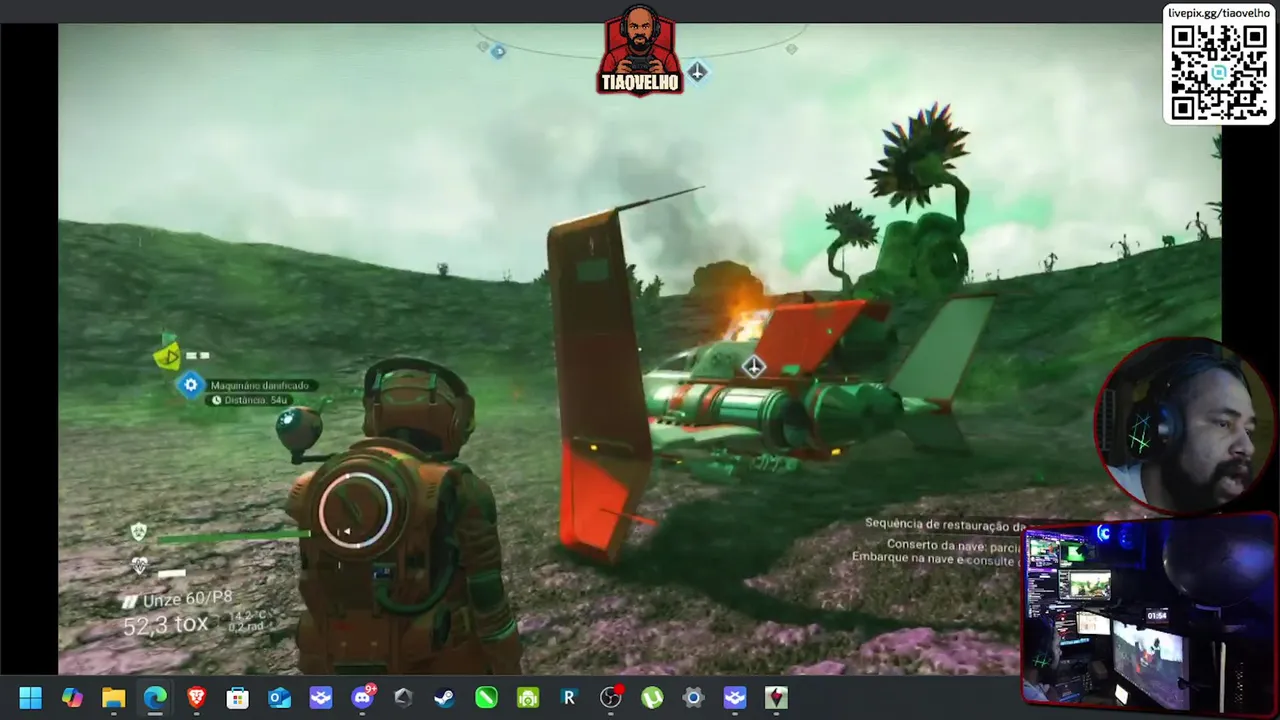The image size is (1280, 720).
Task: Click the health heart icon in HUD
Action: pyautogui.click(x=140, y=567)
